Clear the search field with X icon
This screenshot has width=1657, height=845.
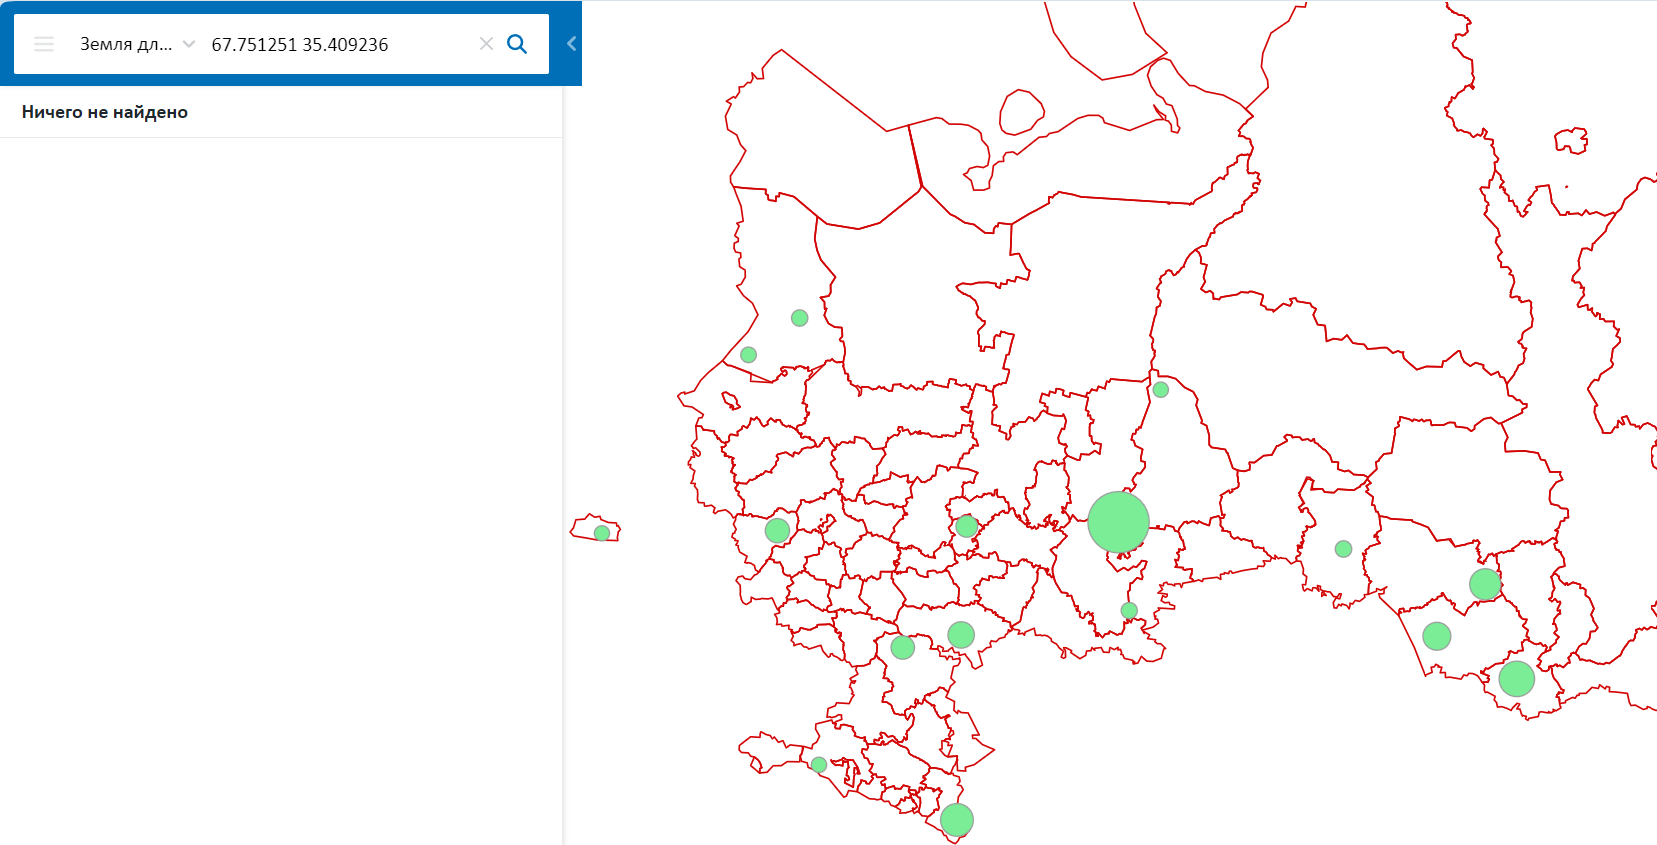pos(486,44)
